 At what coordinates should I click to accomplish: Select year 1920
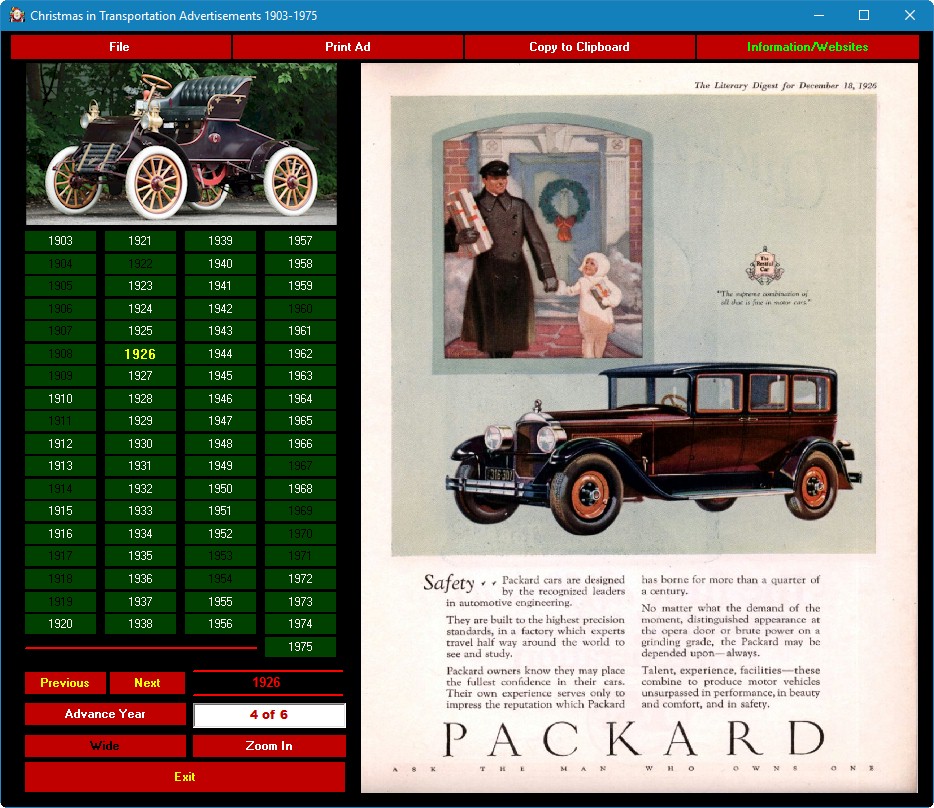click(60, 624)
